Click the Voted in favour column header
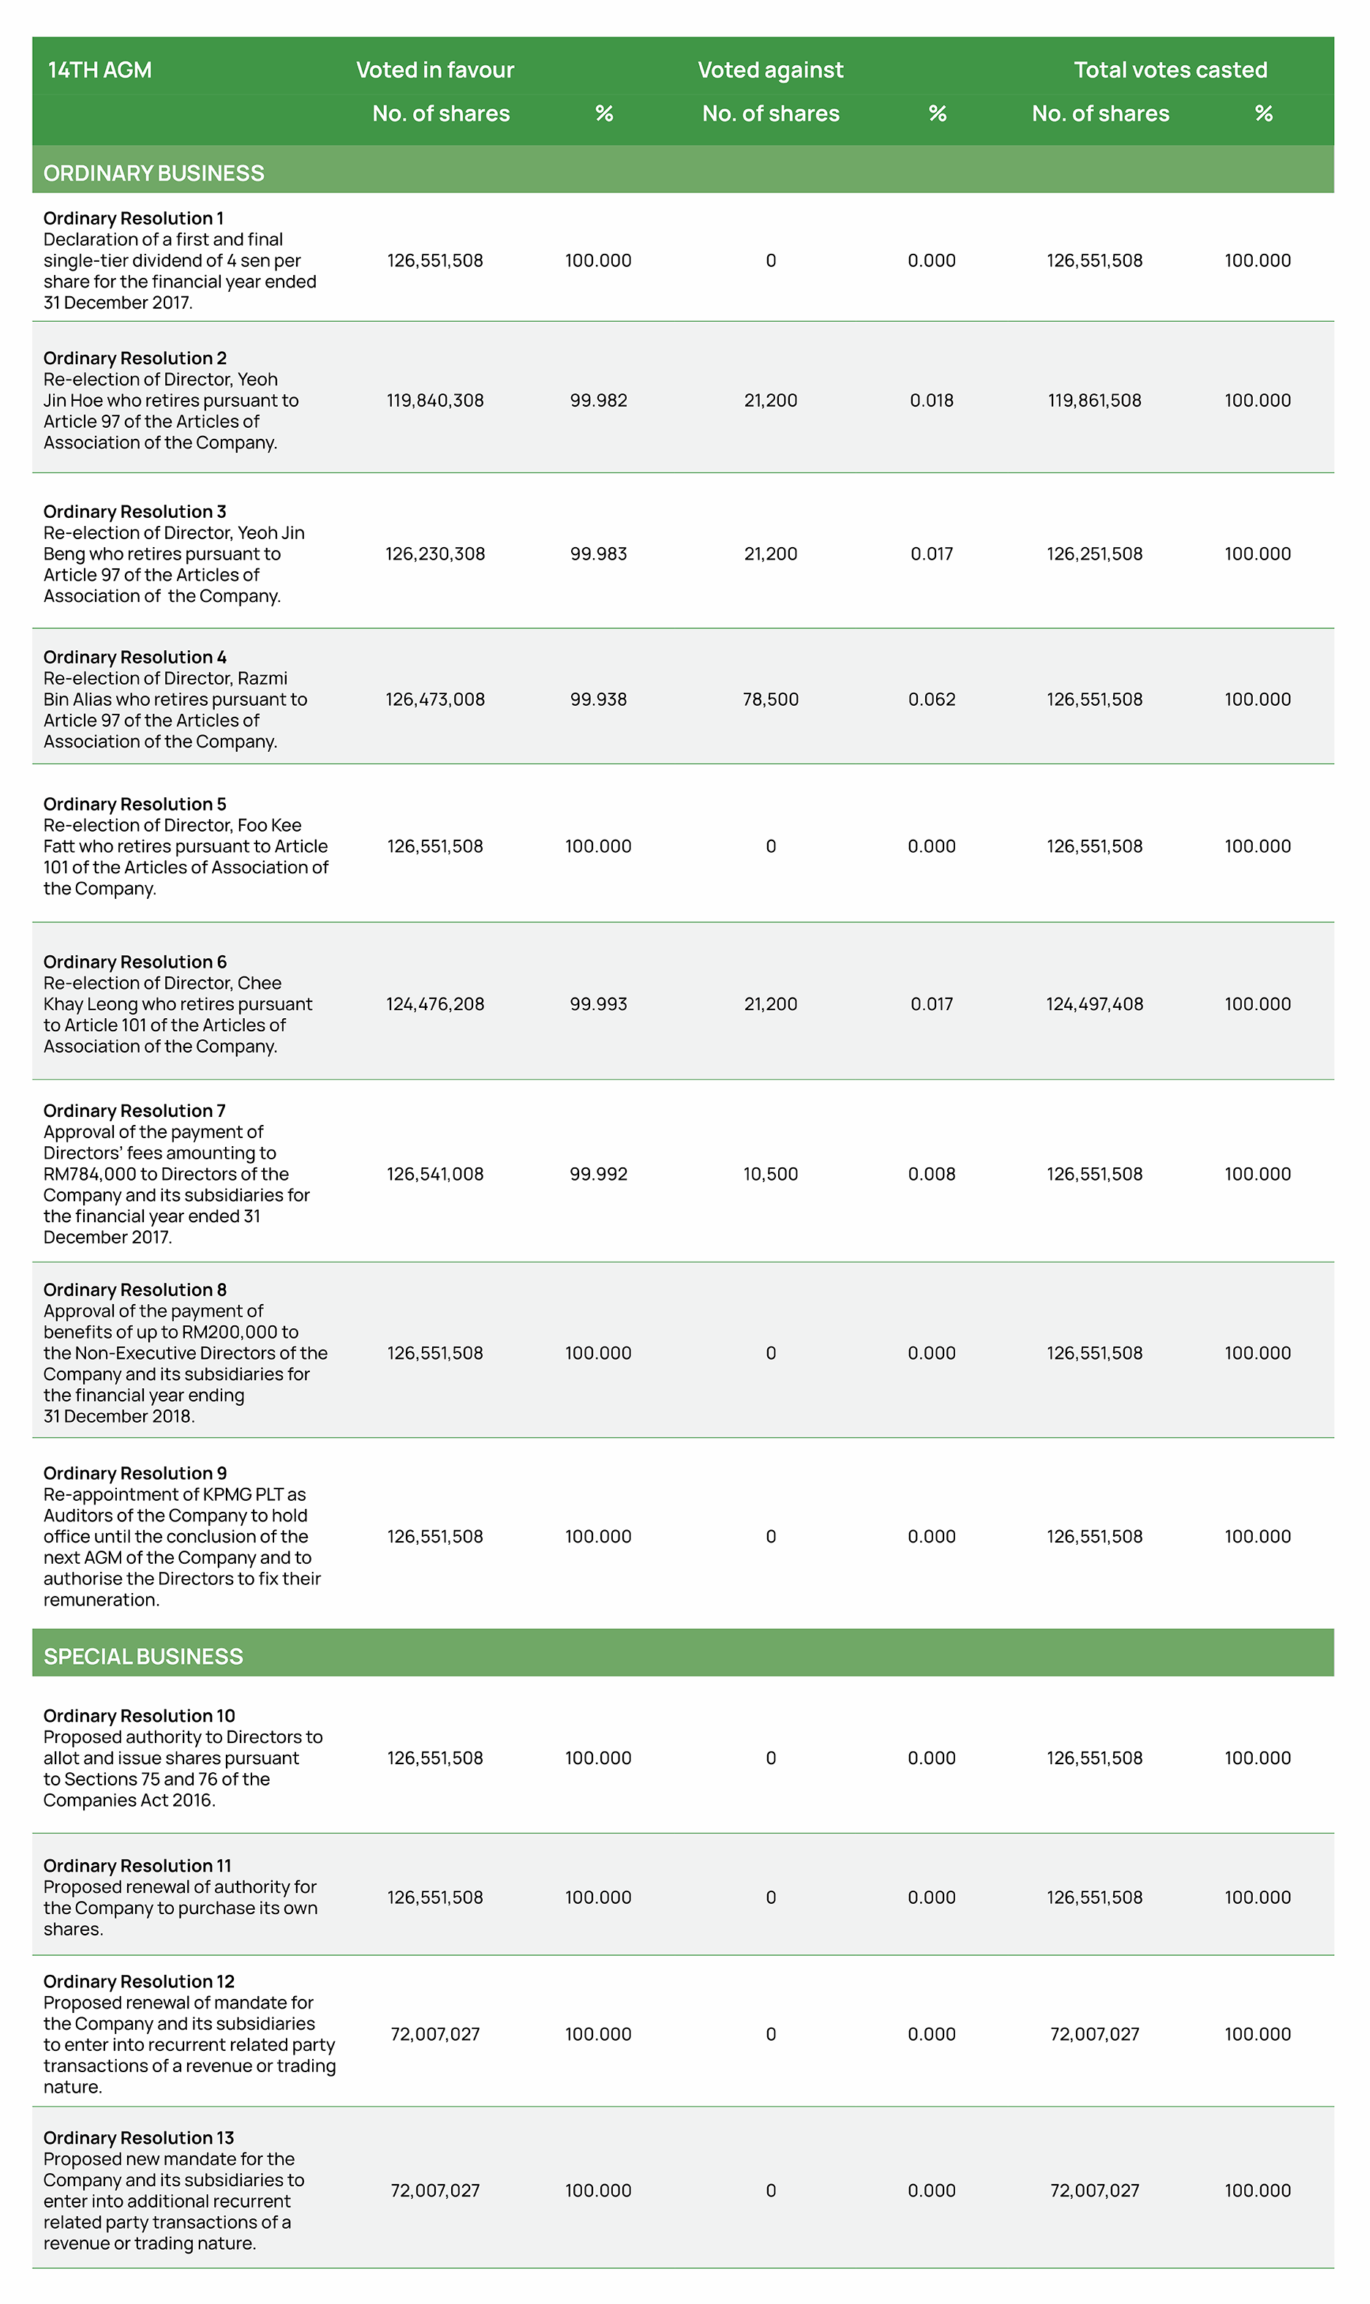The width and height of the screenshot is (1370, 2304). (435, 70)
